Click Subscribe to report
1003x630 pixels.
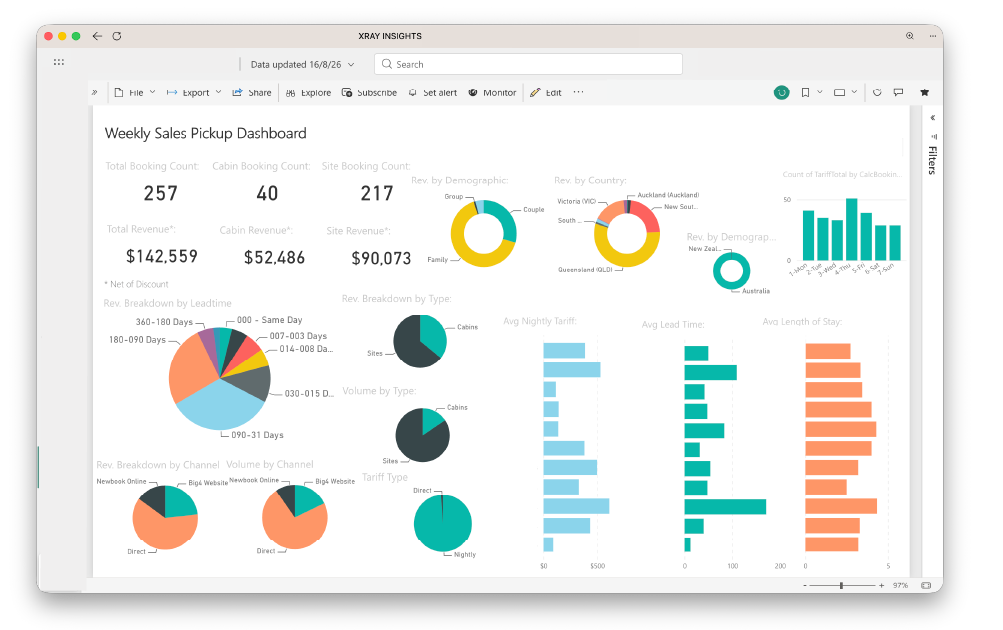coord(370,92)
